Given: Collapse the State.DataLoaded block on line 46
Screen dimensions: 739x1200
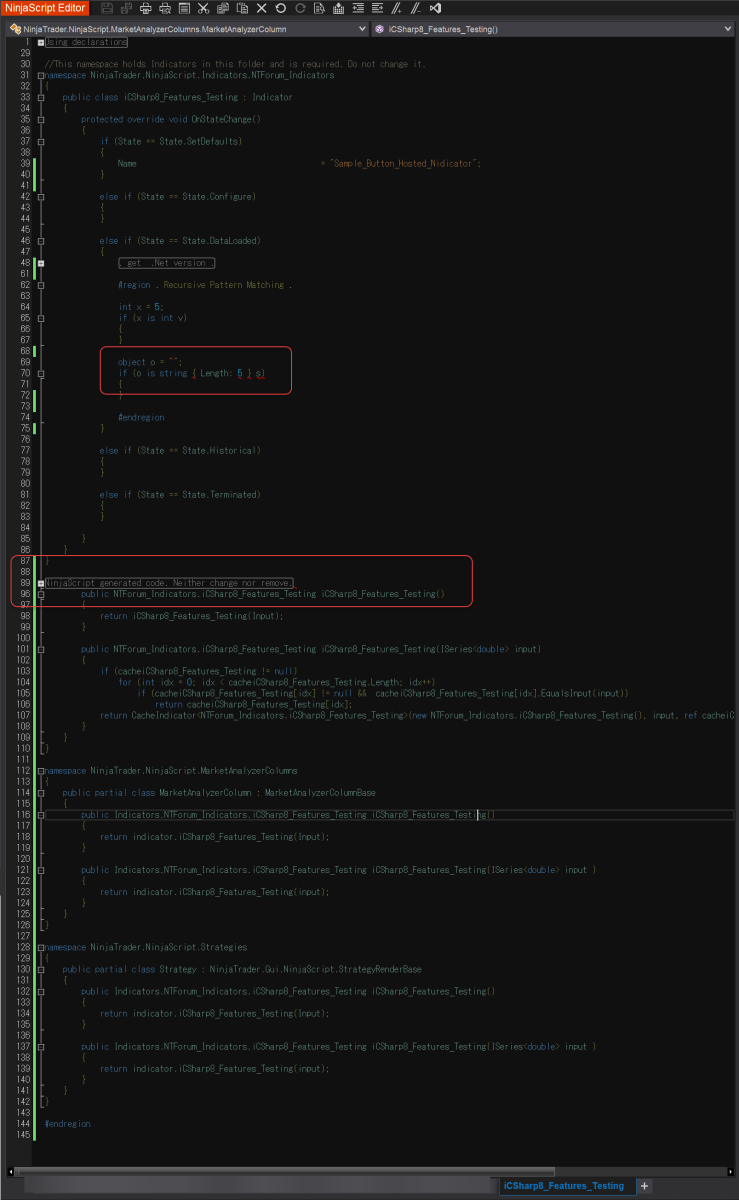Looking at the screenshot, I should [41, 241].
